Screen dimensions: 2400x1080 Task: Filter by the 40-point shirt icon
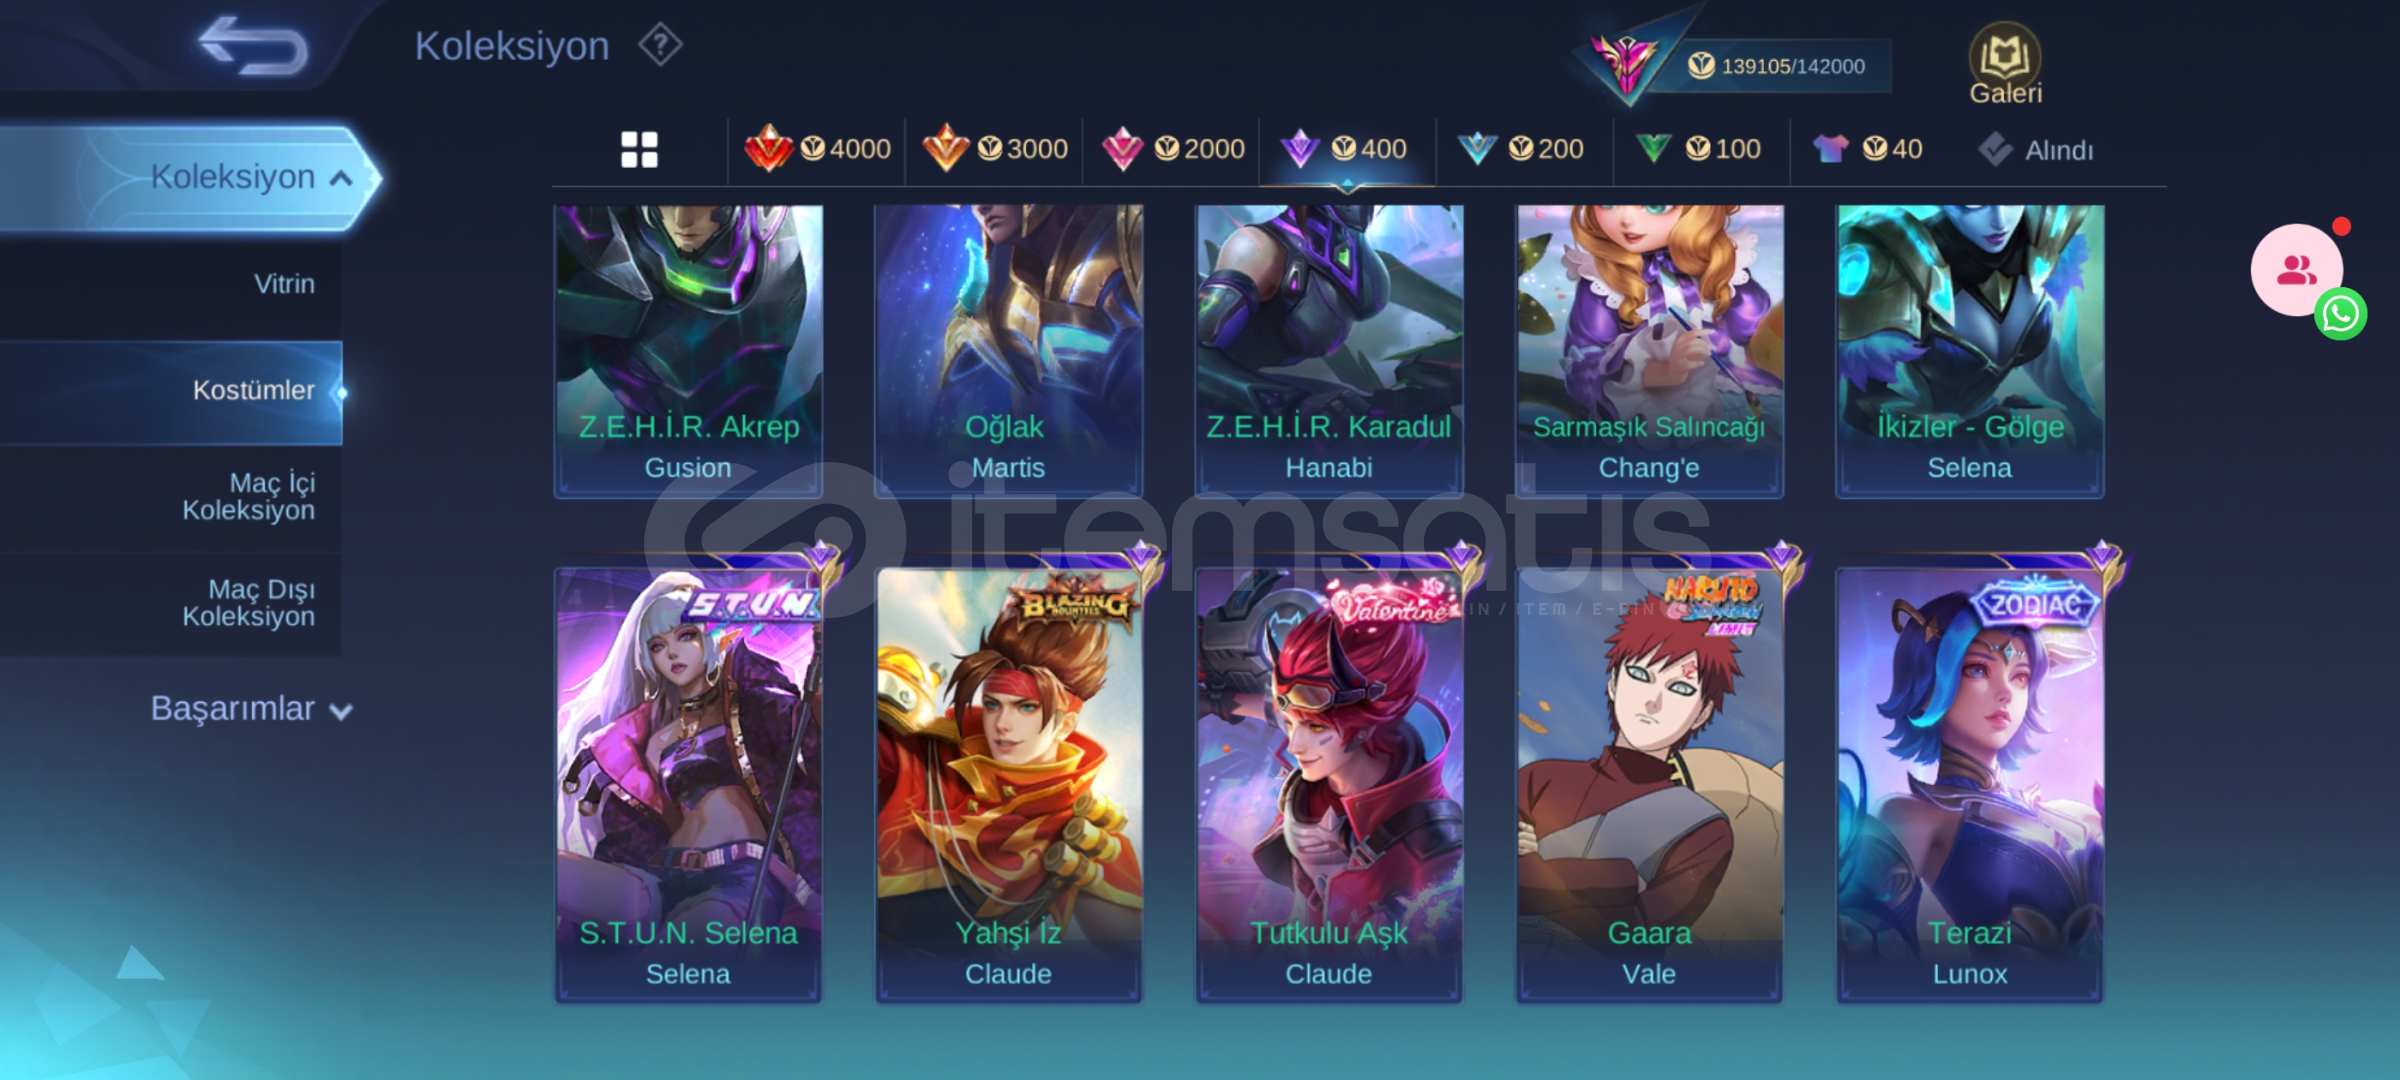coord(1867,149)
